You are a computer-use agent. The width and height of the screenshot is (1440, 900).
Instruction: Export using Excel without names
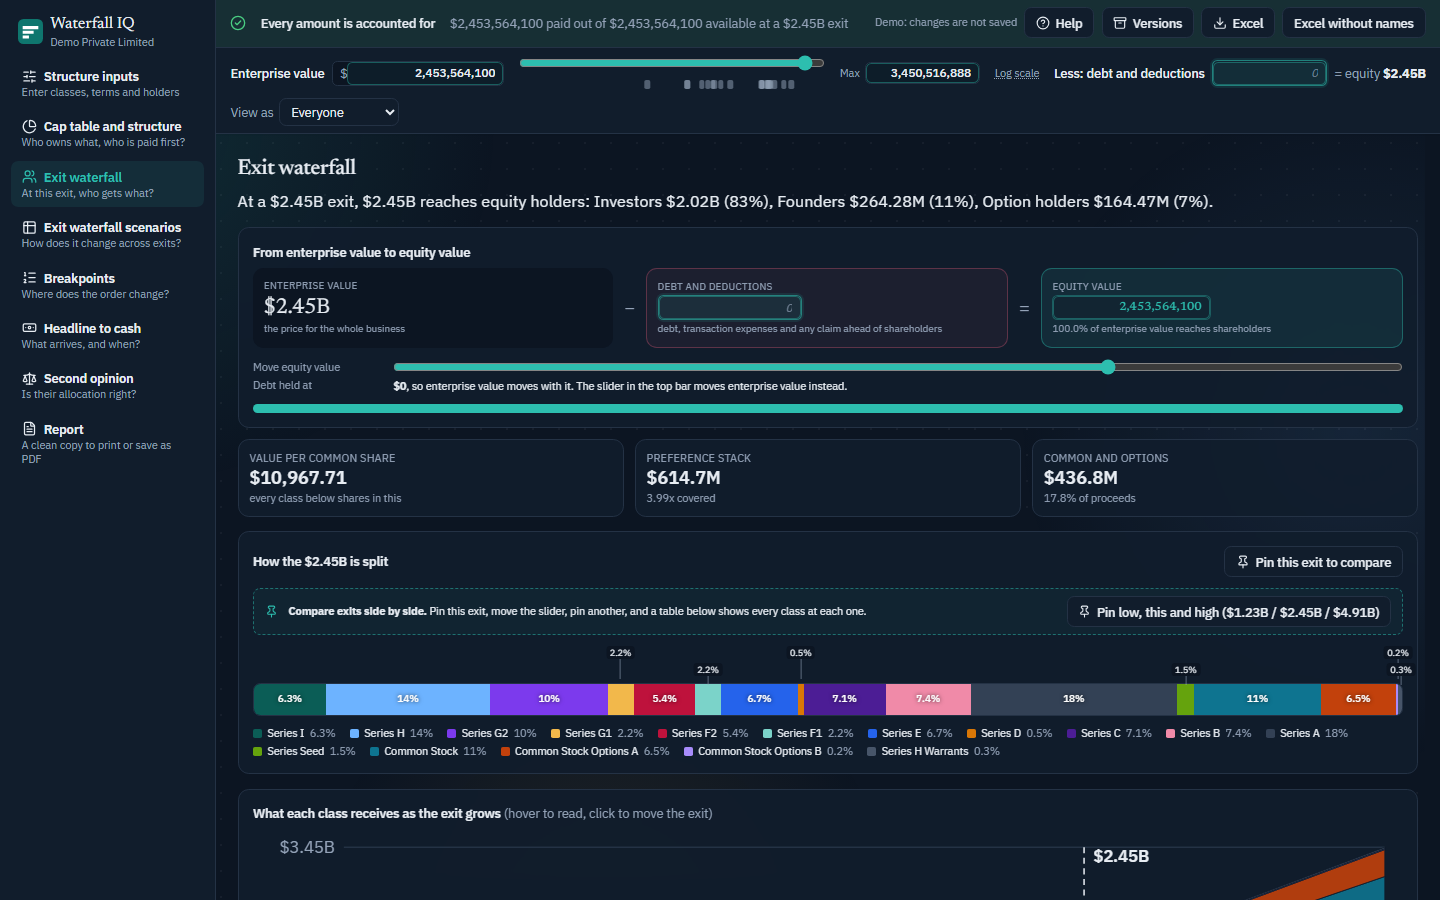[x=1353, y=23]
